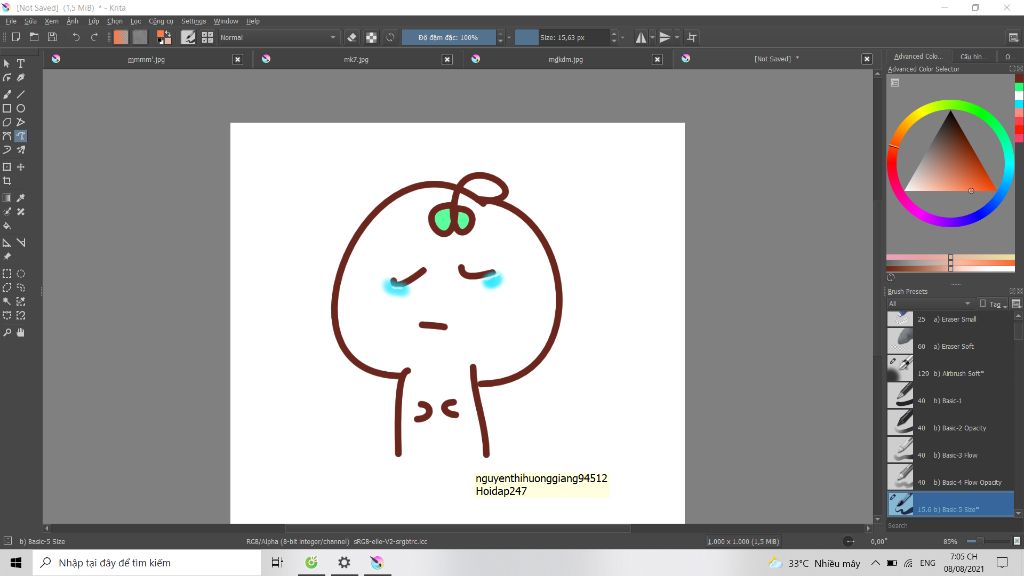Undo the last action
This screenshot has width=1024, height=576.
pyautogui.click(x=76, y=37)
